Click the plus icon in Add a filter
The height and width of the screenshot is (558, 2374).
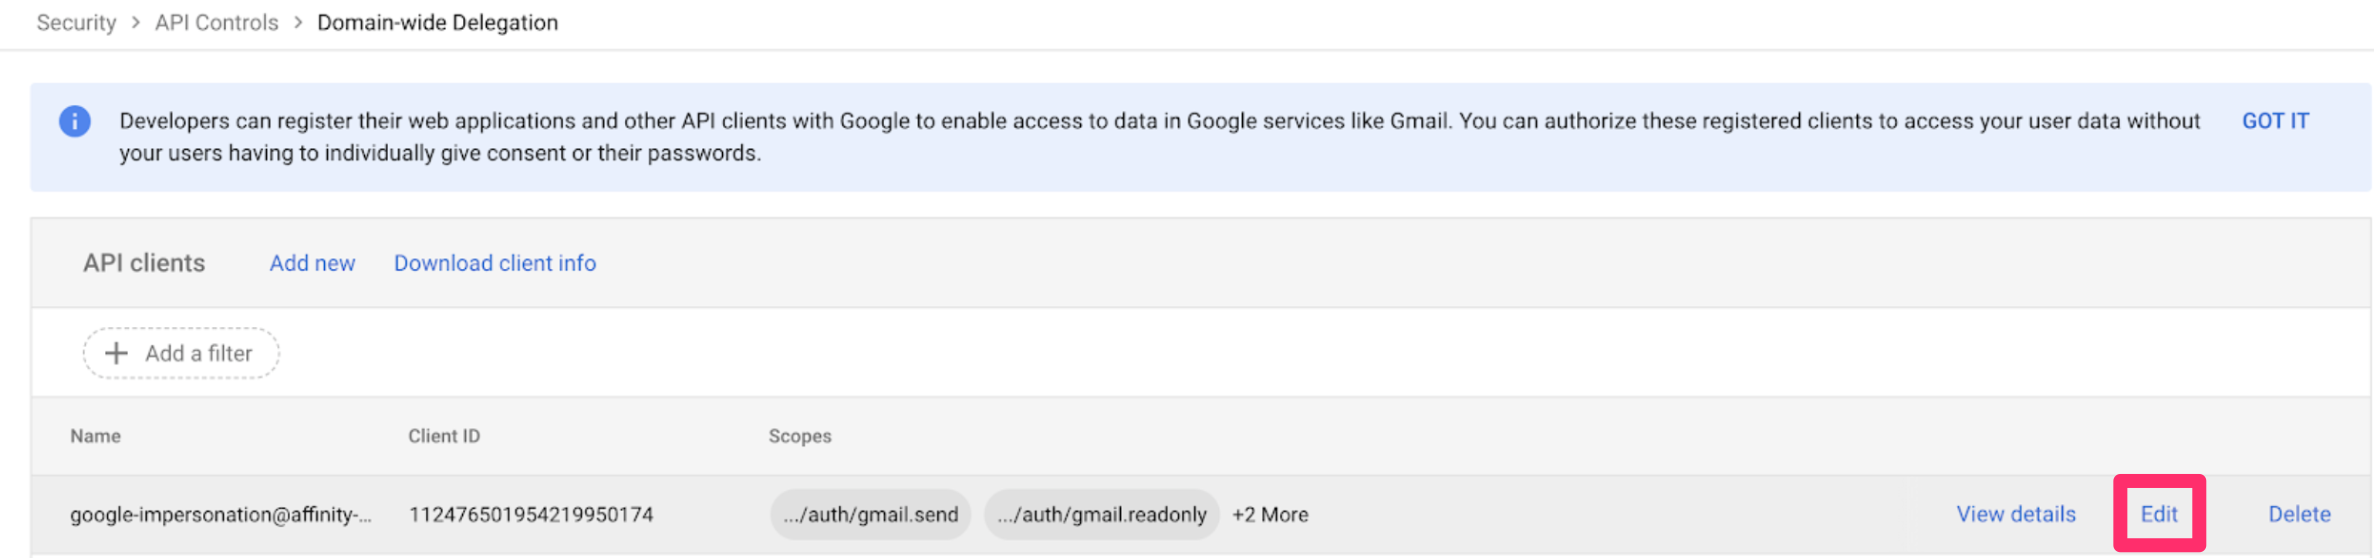click(116, 353)
